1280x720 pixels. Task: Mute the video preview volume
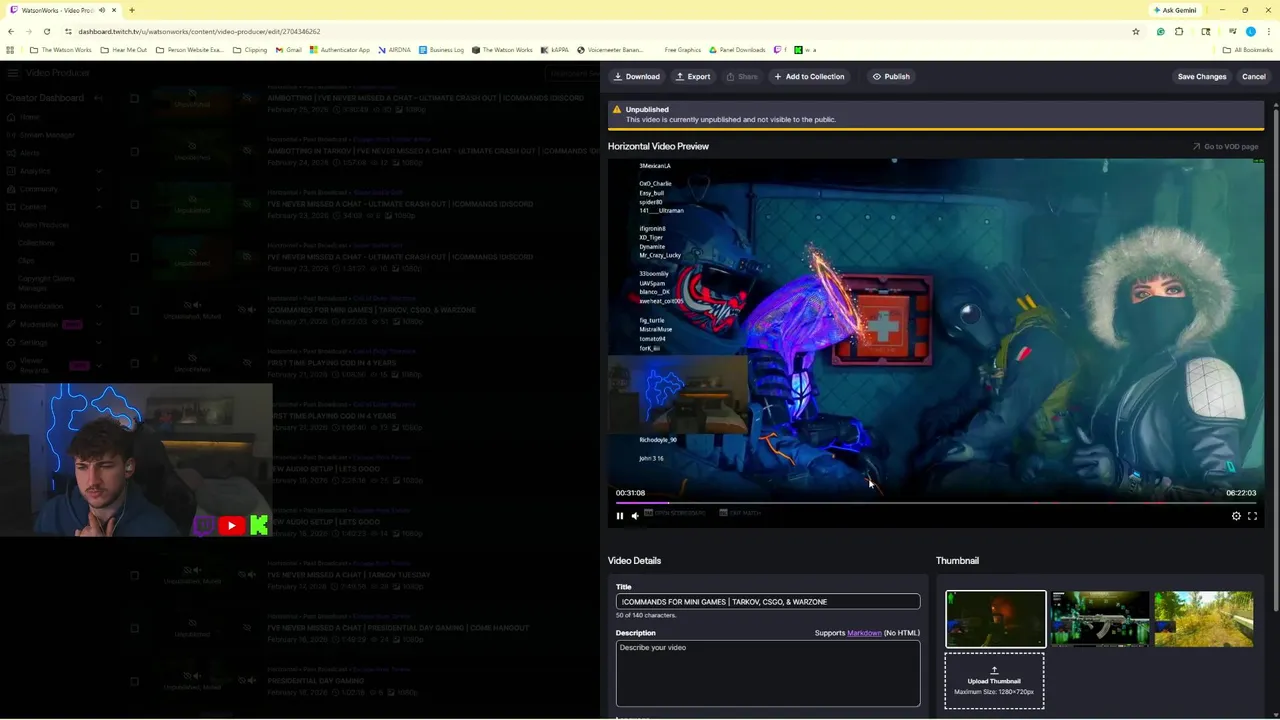635,516
